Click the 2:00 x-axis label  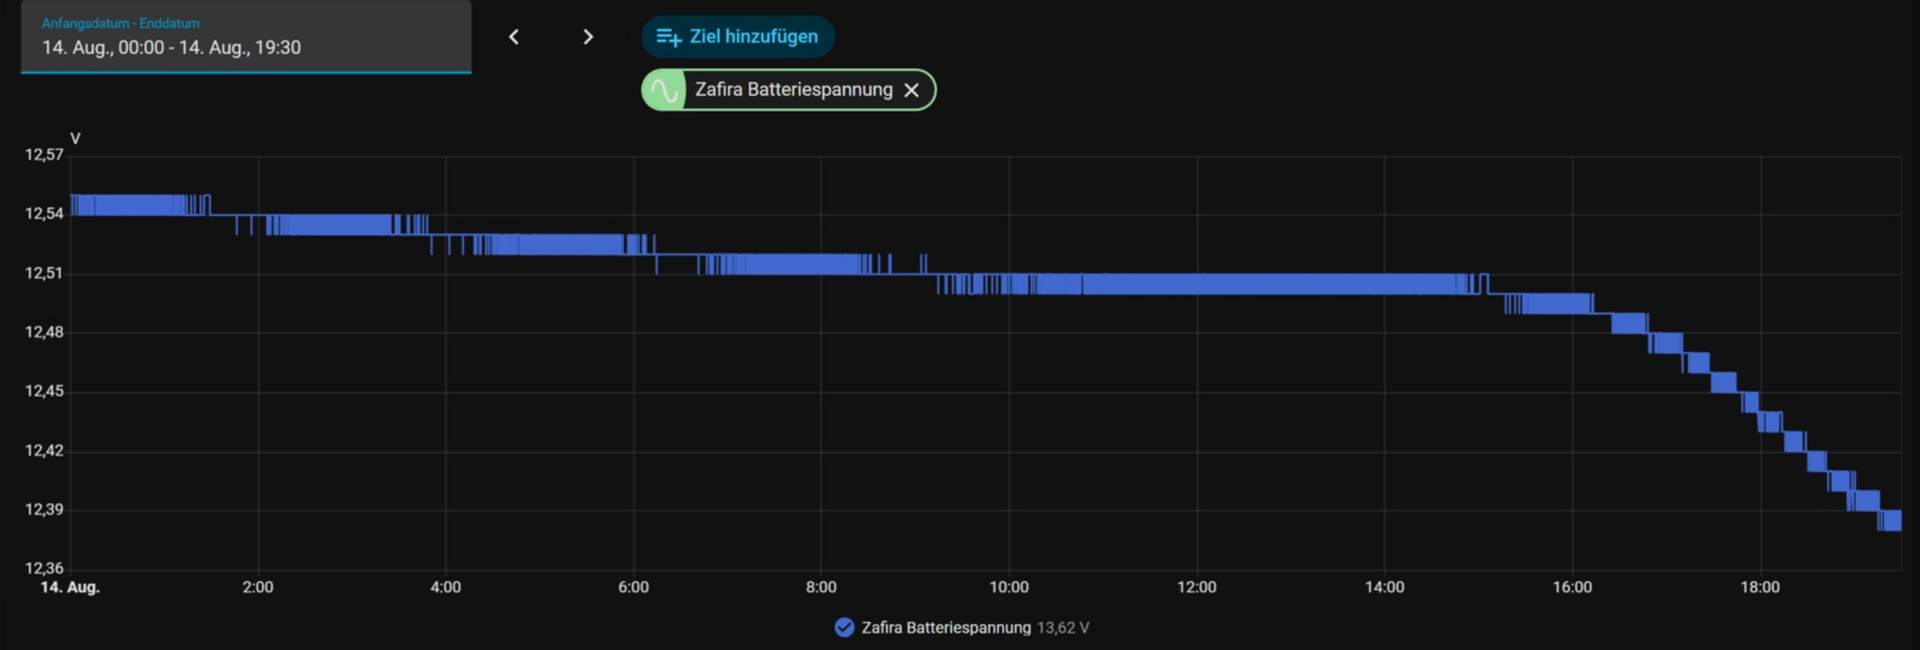tap(258, 587)
